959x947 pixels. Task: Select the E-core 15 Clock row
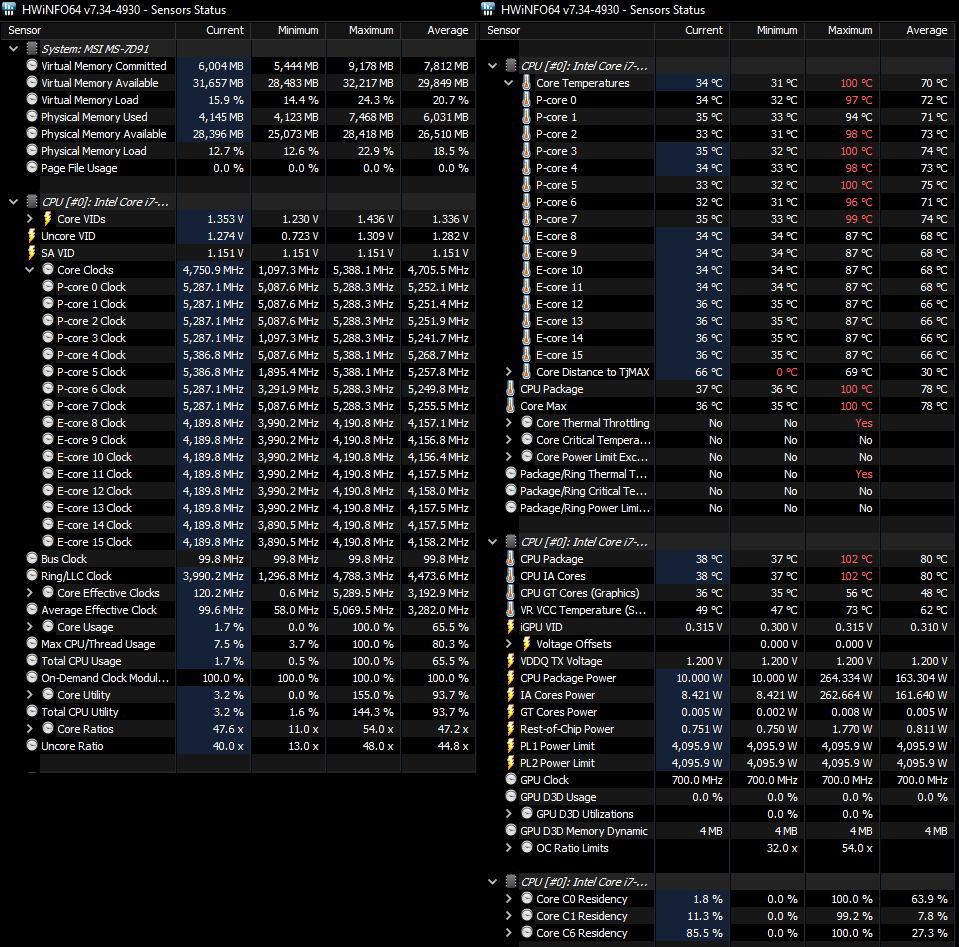click(251, 541)
